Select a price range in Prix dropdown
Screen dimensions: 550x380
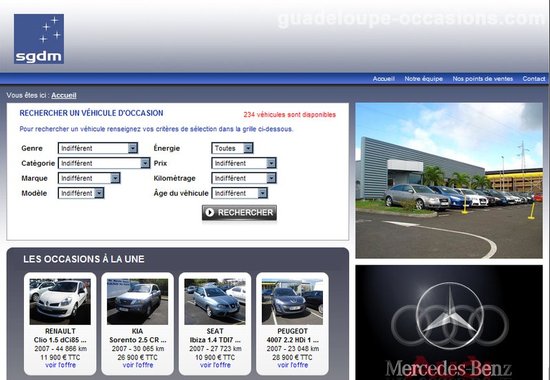tap(244, 163)
